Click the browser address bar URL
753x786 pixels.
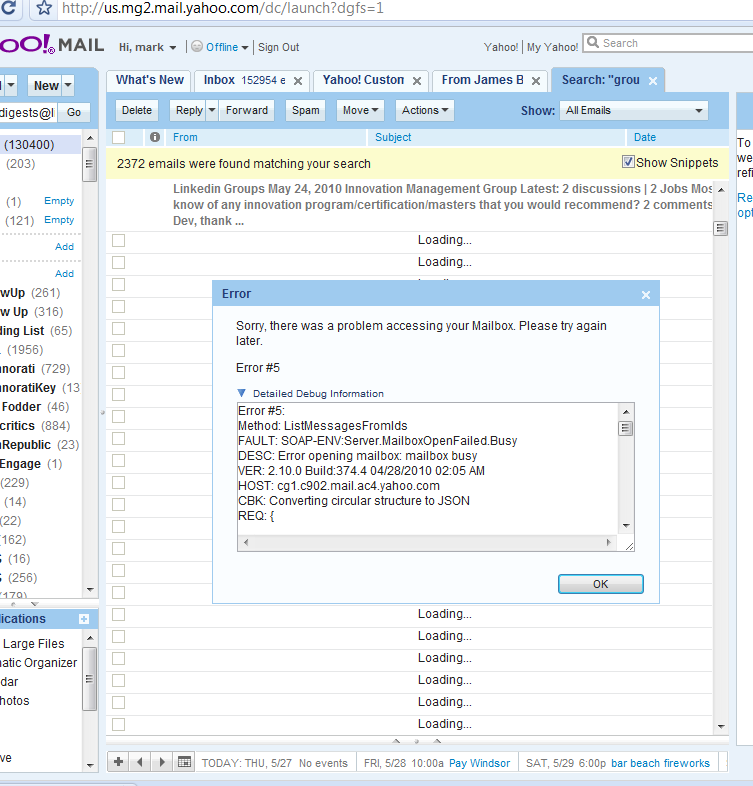(x=223, y=8)
